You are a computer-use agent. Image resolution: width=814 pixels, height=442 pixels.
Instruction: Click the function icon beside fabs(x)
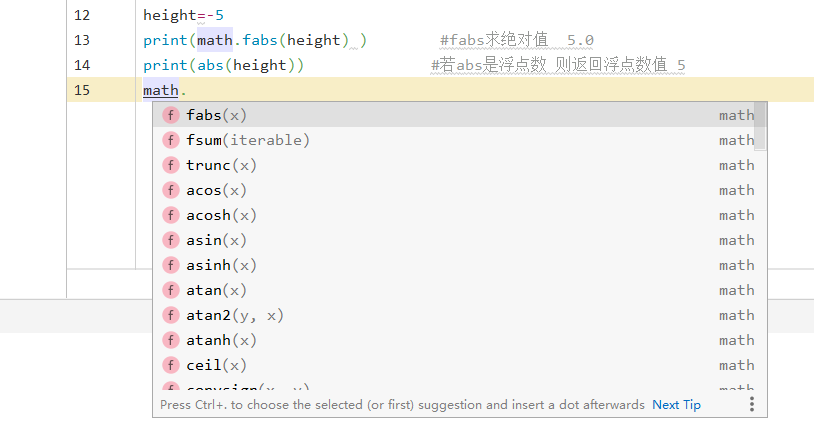pyautogui.click(x=171, y=115)
